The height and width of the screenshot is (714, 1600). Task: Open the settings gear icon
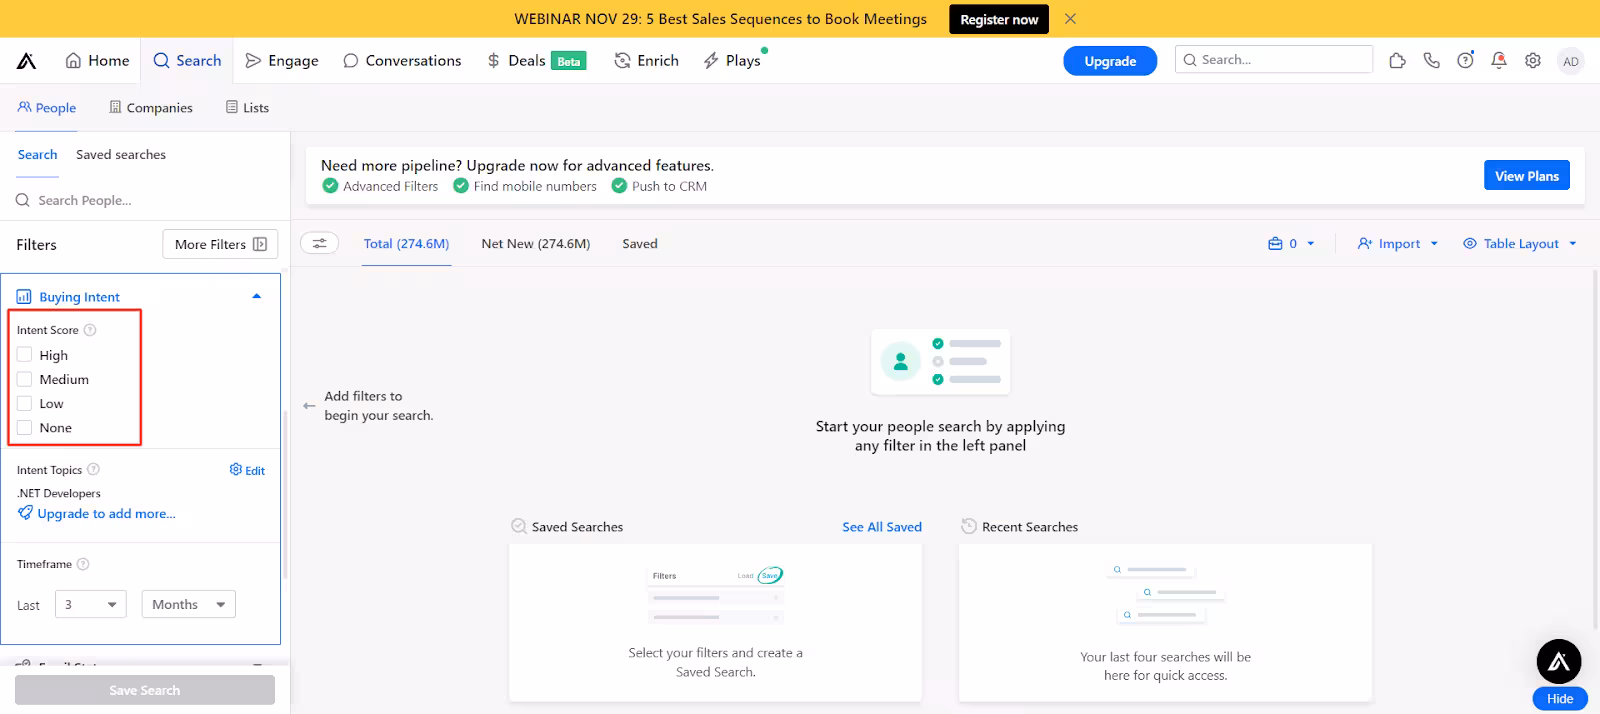tap(1532, 61)
